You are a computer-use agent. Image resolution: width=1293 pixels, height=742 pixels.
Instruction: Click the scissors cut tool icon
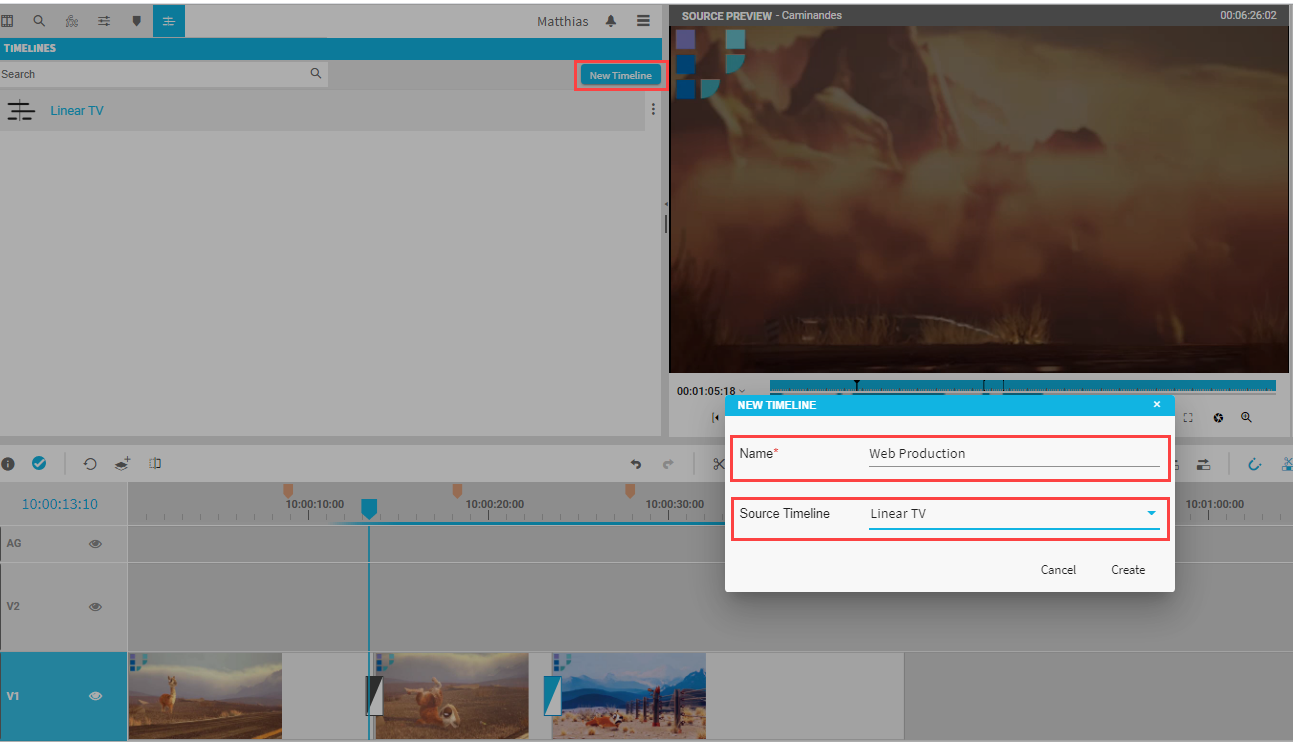[x=718, y=464]
